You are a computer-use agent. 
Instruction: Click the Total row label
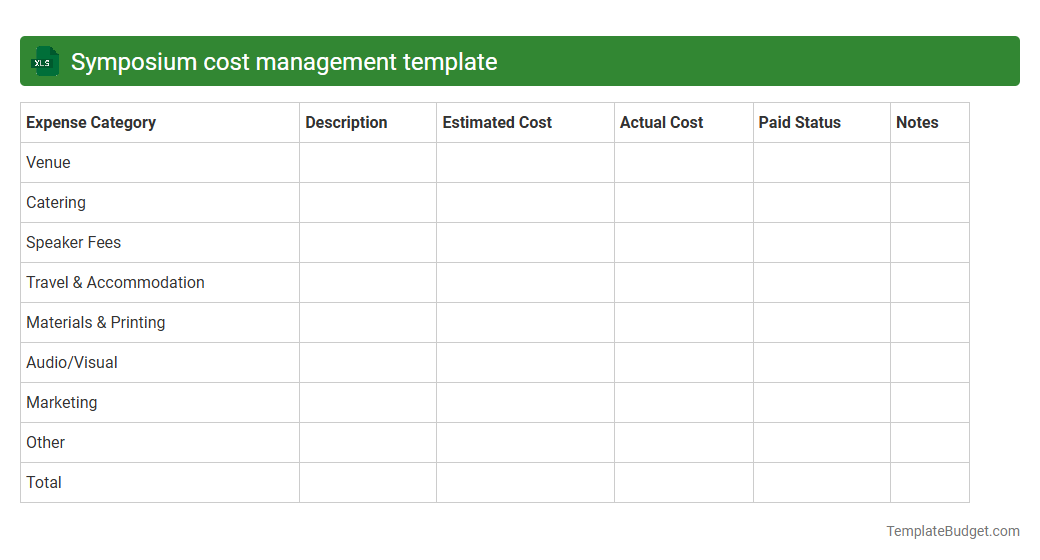(44, 482)
